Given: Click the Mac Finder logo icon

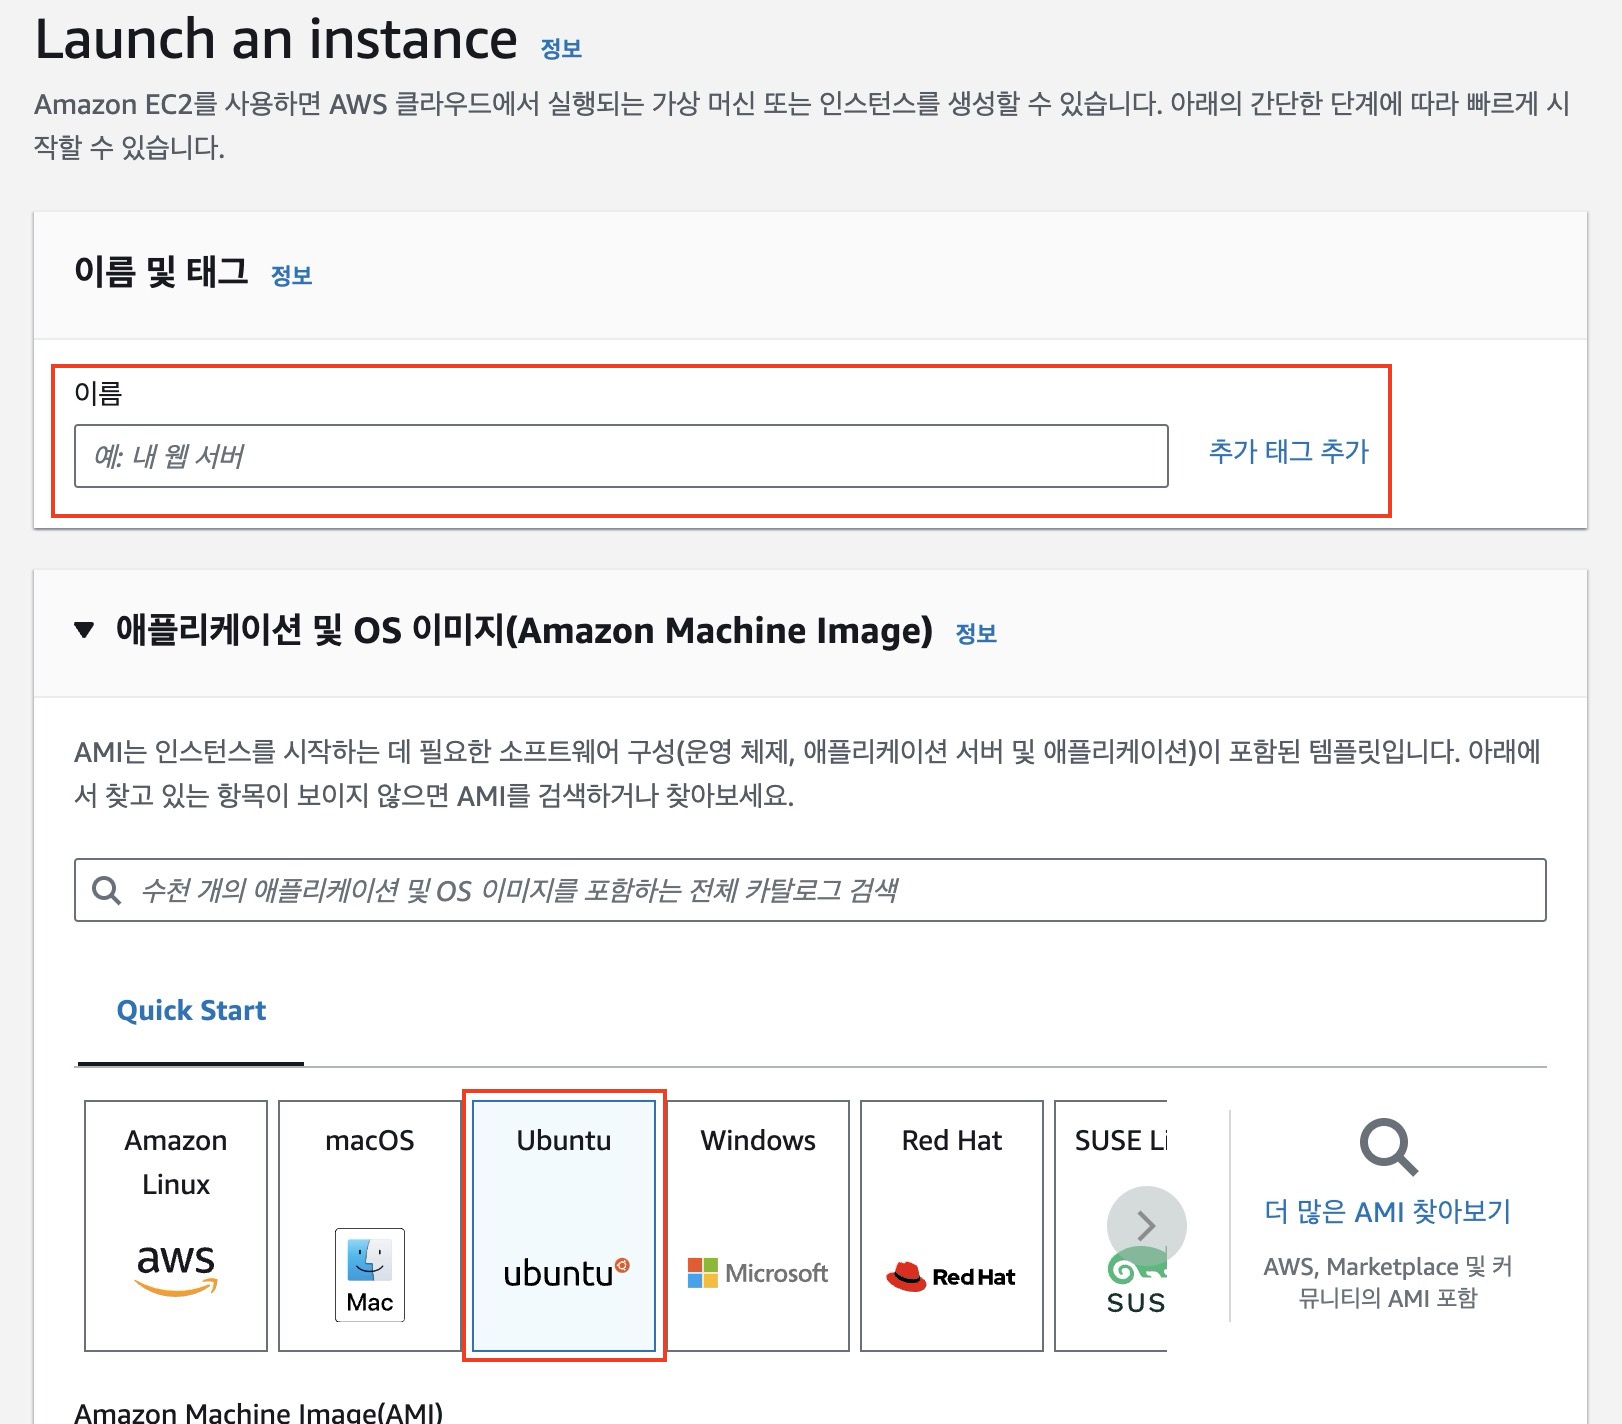Looking at the screenshot, I should [x=369, y=1275].
